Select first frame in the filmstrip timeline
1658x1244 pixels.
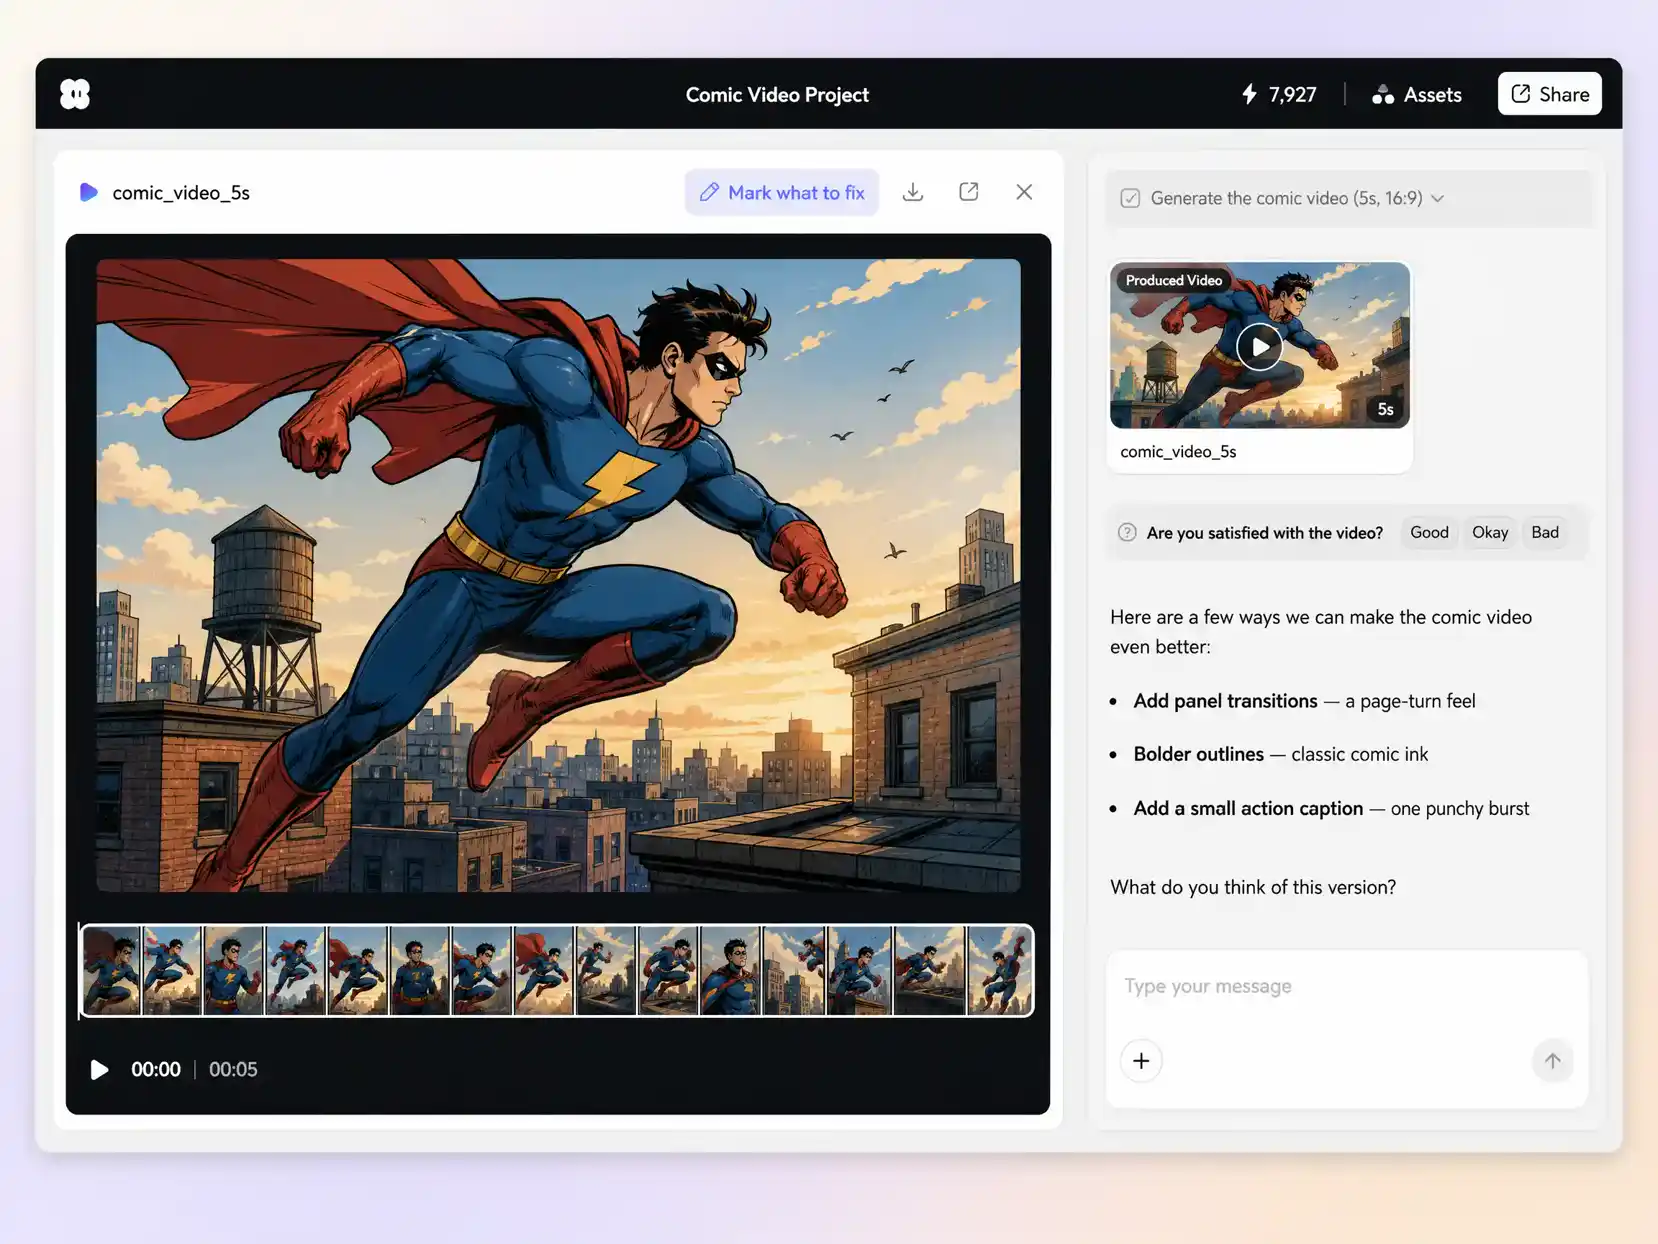[111, 970]
